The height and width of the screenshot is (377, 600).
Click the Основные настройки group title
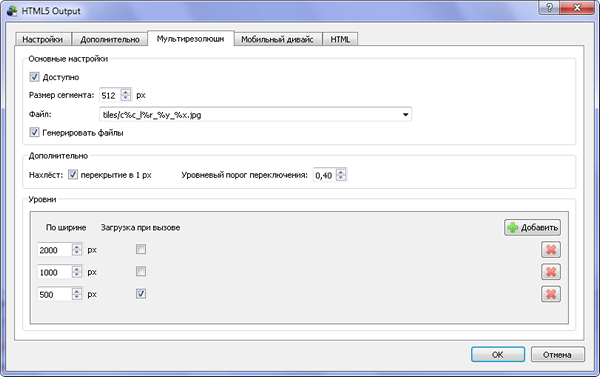[68, 59]
